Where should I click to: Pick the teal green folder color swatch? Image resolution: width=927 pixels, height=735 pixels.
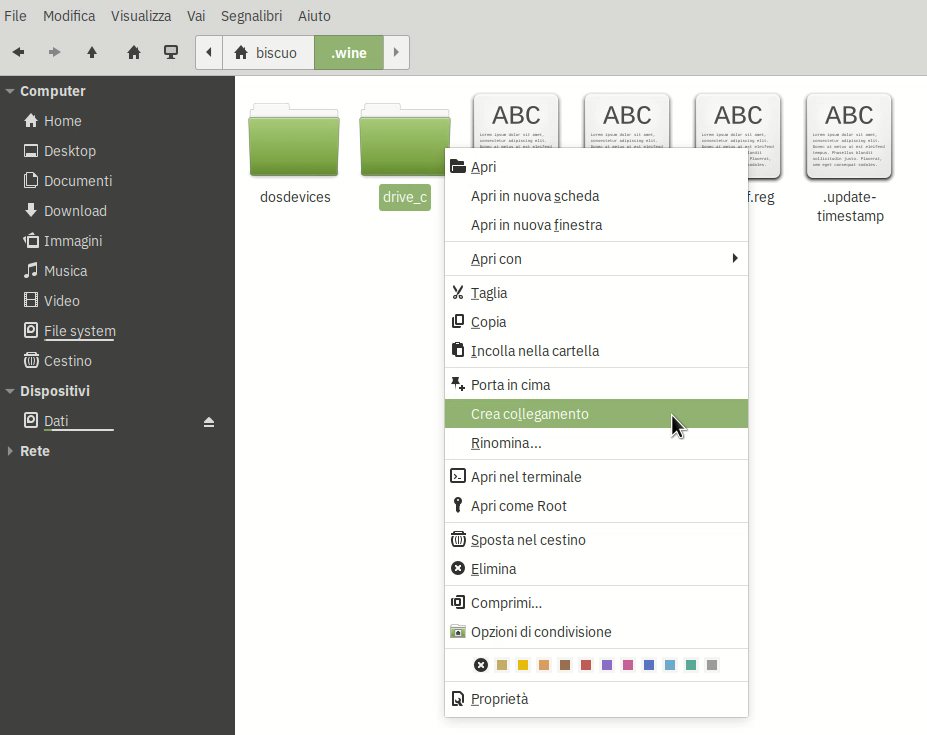pyautogui.click(x=691, y=665)
